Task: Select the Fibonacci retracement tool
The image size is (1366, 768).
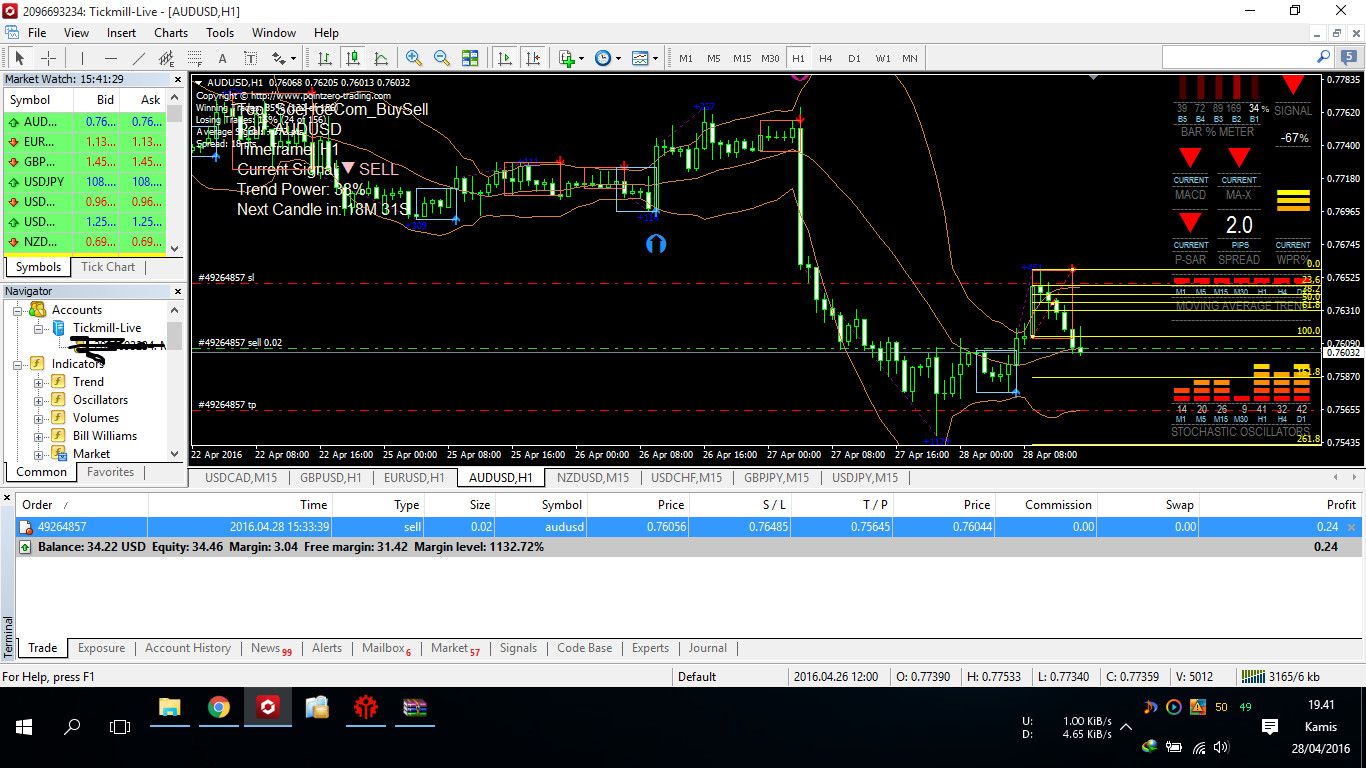Action: [194, 58]
